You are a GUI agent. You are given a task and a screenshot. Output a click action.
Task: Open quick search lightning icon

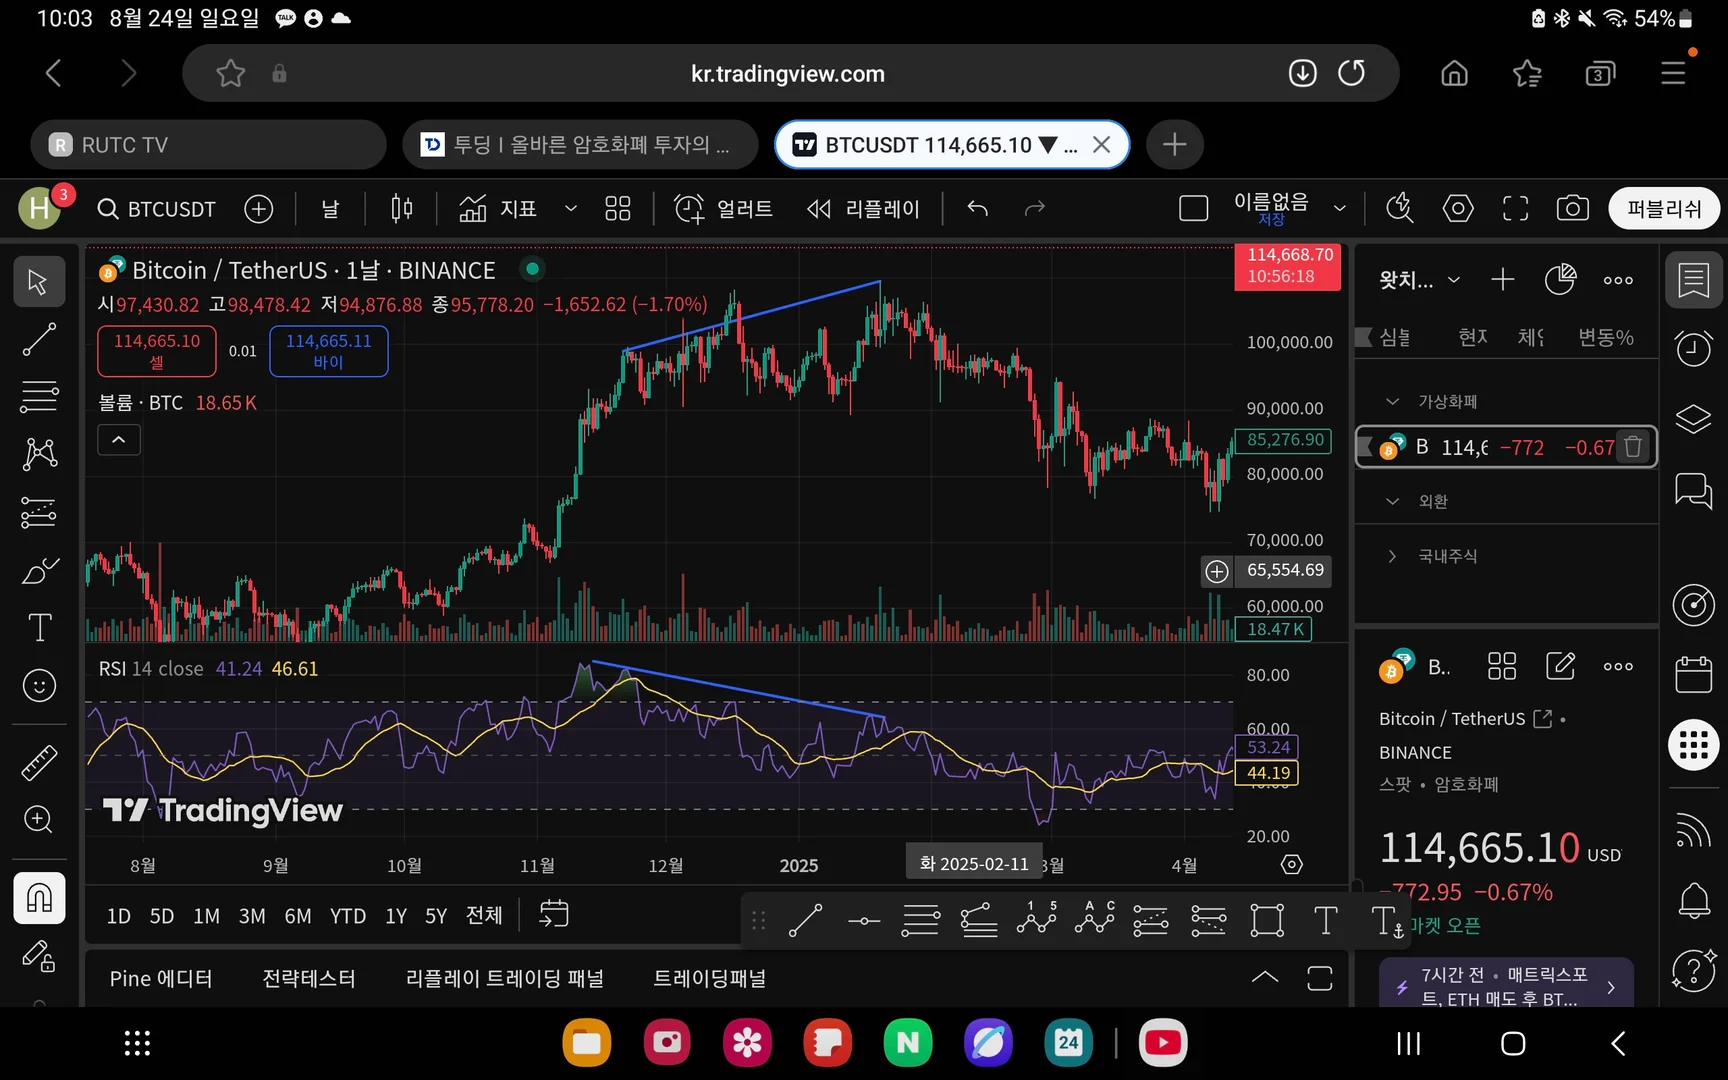(x=1400, y=209)
